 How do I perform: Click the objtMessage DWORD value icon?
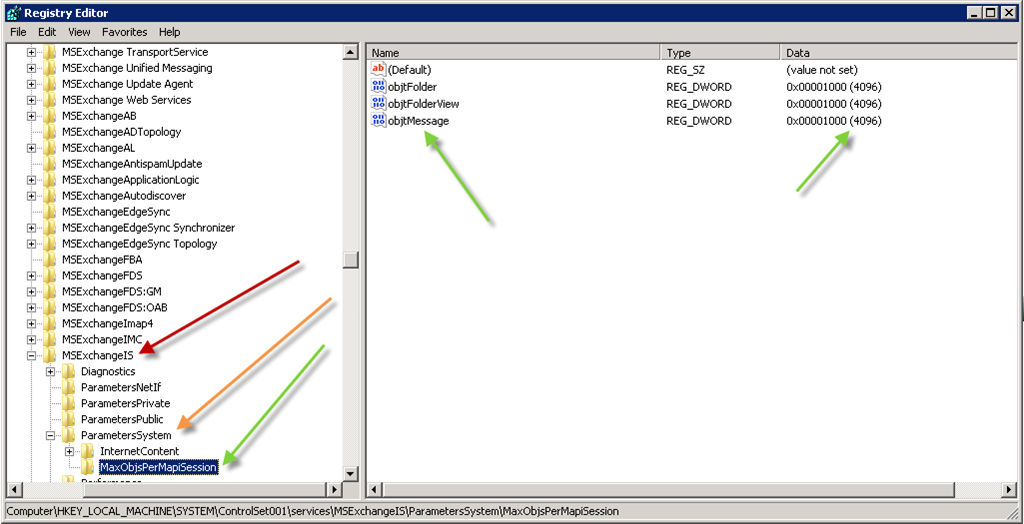(x=378, y=121)
